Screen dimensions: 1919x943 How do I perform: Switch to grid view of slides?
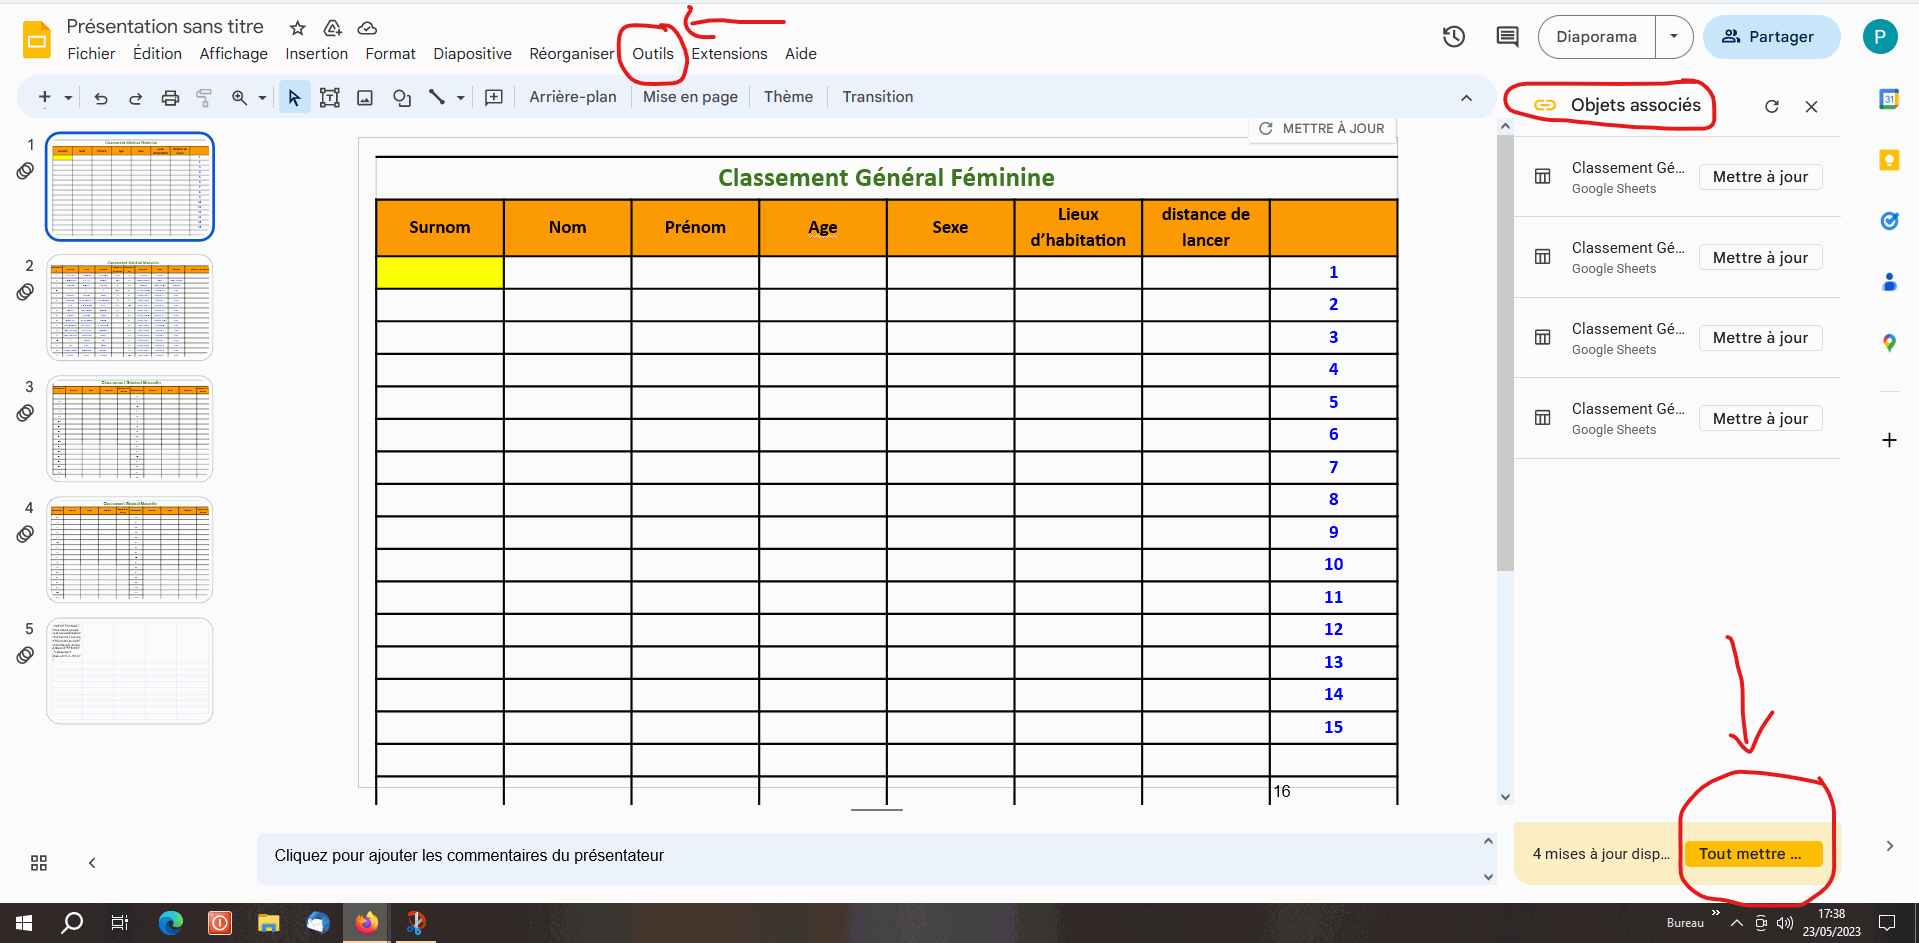pyautogui.click(x=39, y=863)
